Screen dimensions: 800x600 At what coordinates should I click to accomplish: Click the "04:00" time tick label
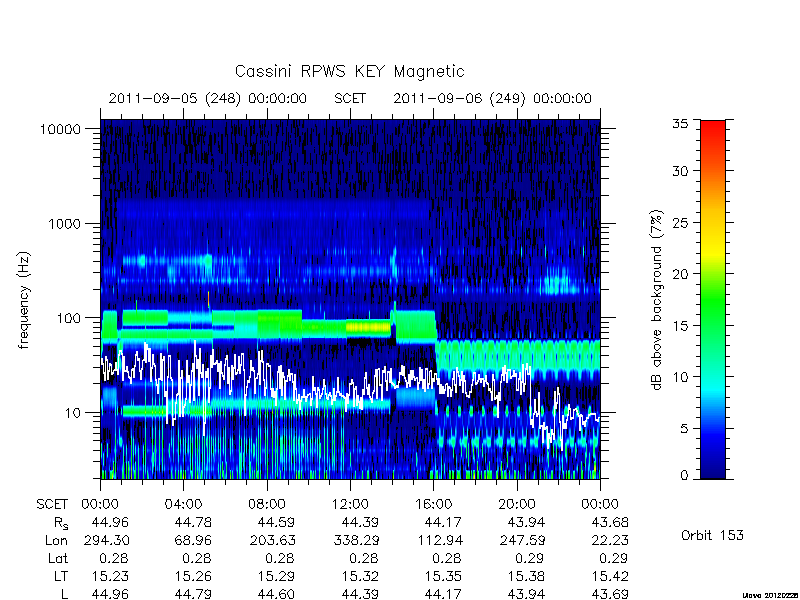pyautogui.click(x=183, y=505)
